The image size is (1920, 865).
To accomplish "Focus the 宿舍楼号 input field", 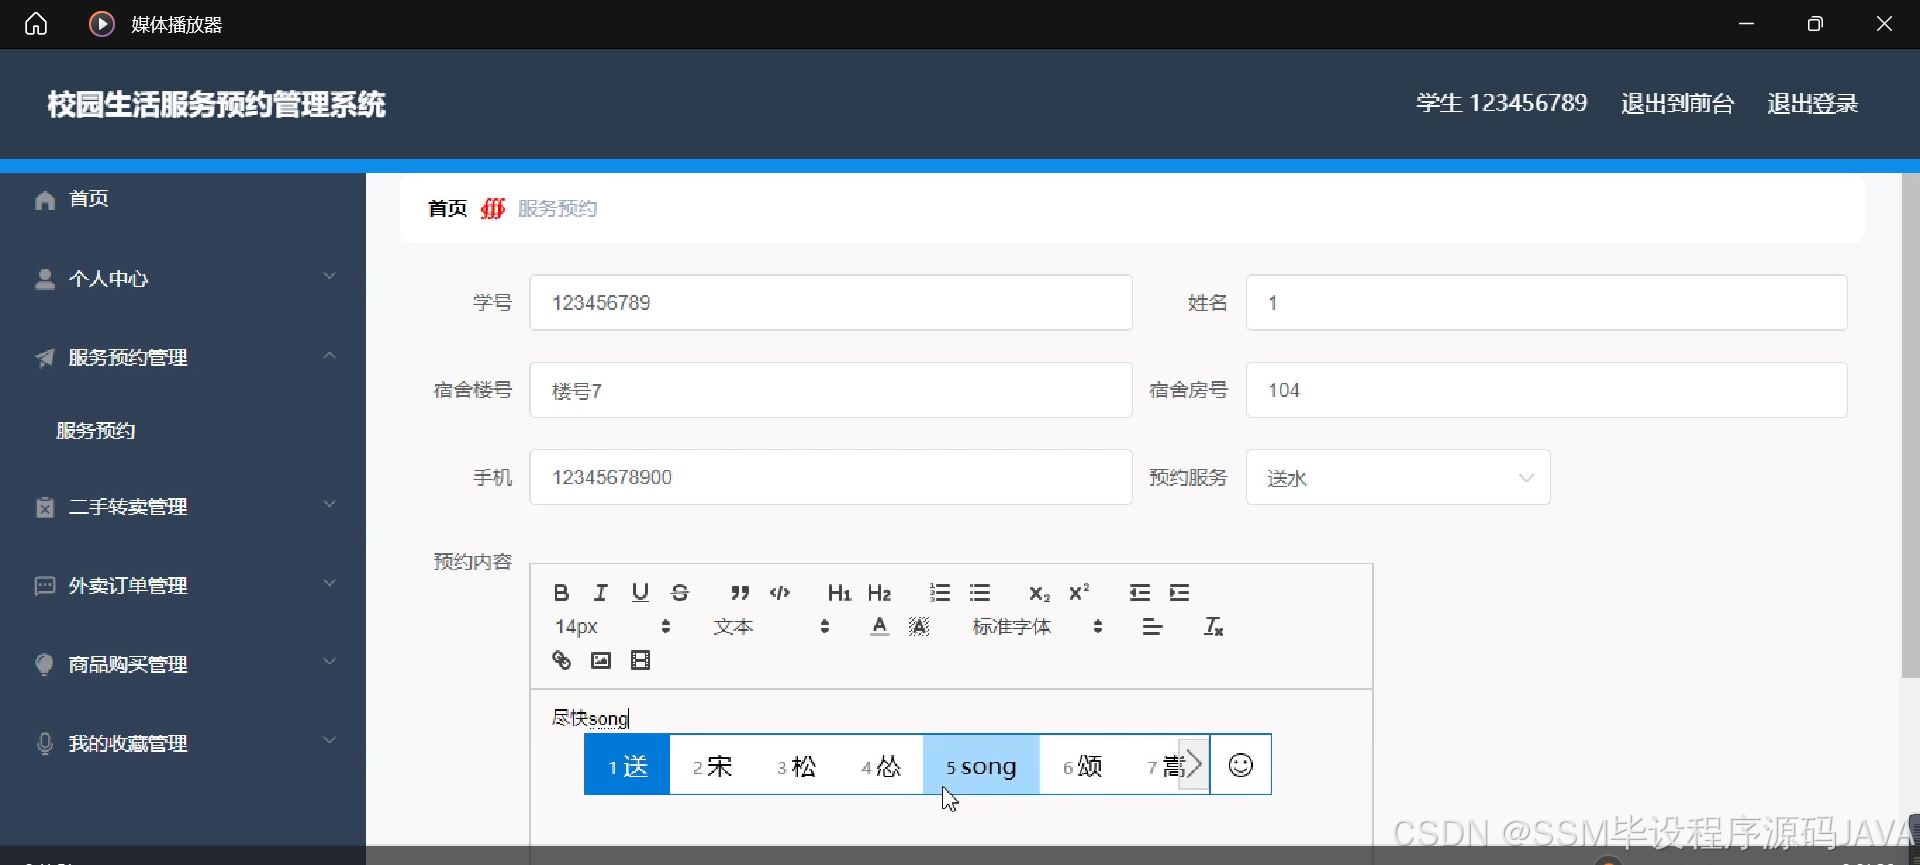I will [x=831, y=390].
